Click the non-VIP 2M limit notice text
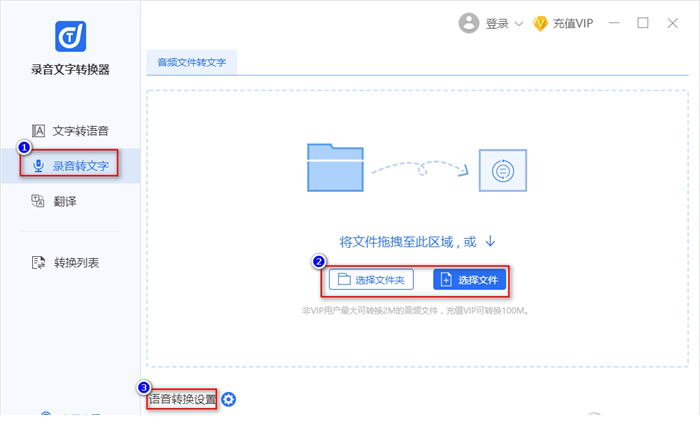700x431 pixels. 415,310
